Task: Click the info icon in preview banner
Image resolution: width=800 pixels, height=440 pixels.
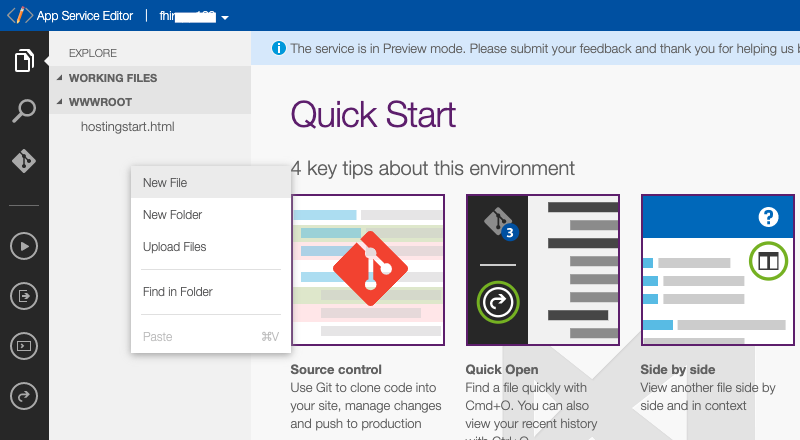Action: pos(279,48)
